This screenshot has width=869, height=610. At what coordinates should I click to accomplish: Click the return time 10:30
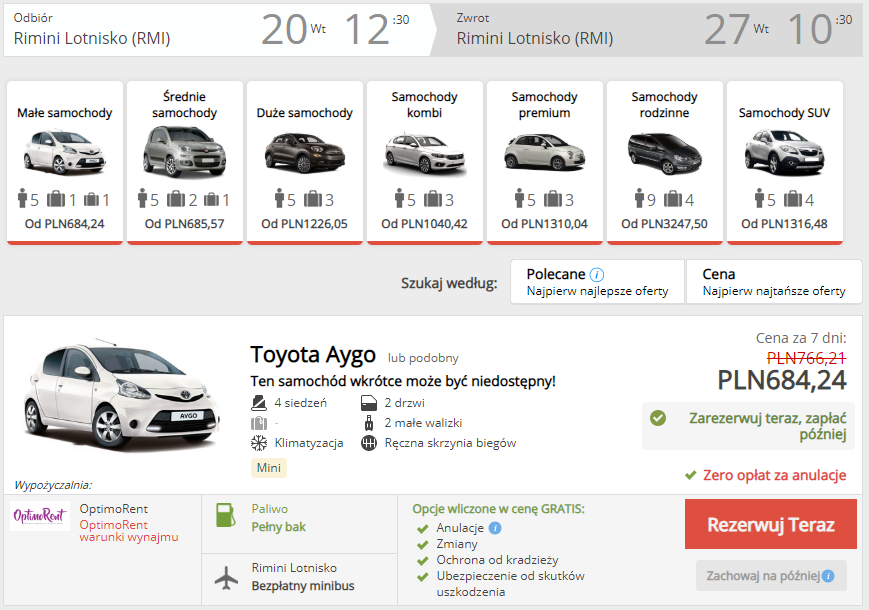[x=820, y=29]
